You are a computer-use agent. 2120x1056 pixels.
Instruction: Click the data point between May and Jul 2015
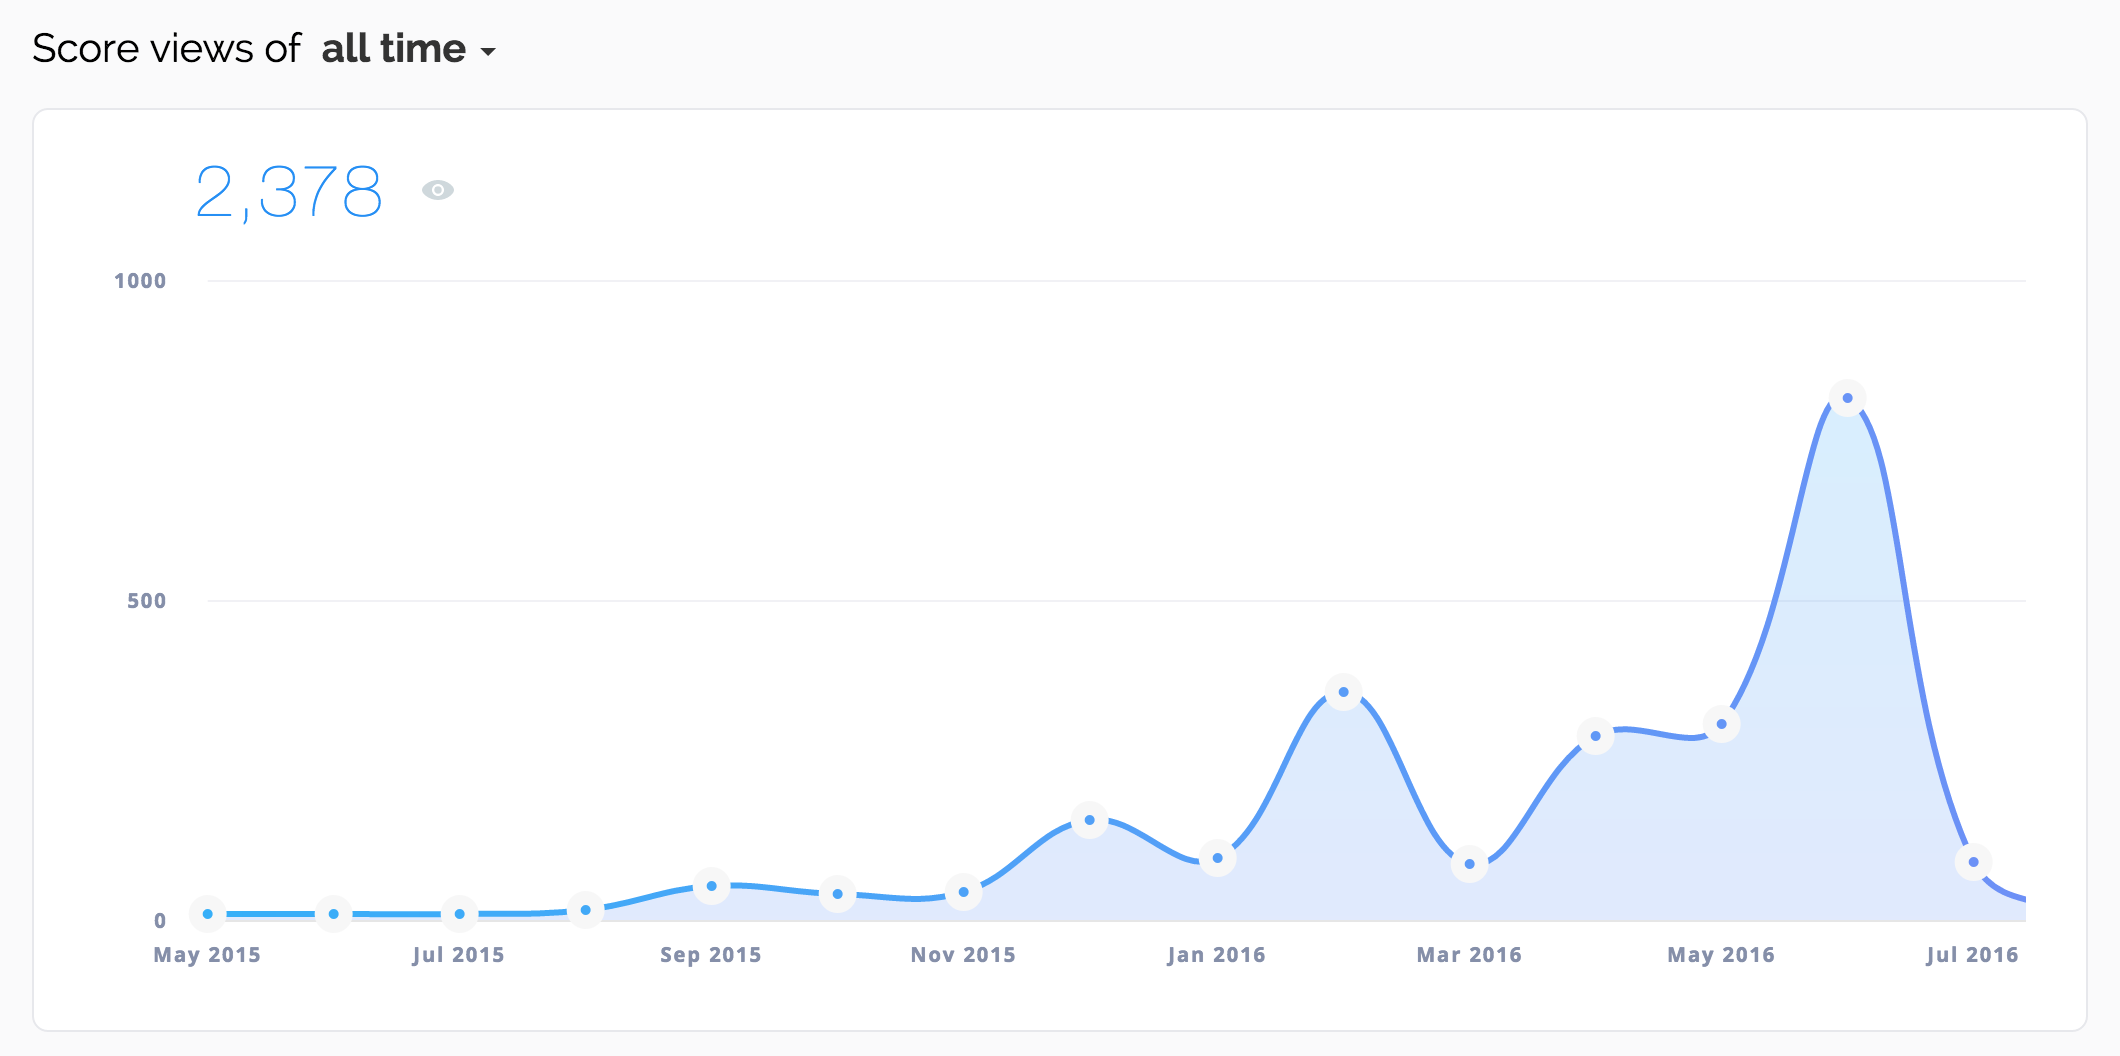pos(334,914)
